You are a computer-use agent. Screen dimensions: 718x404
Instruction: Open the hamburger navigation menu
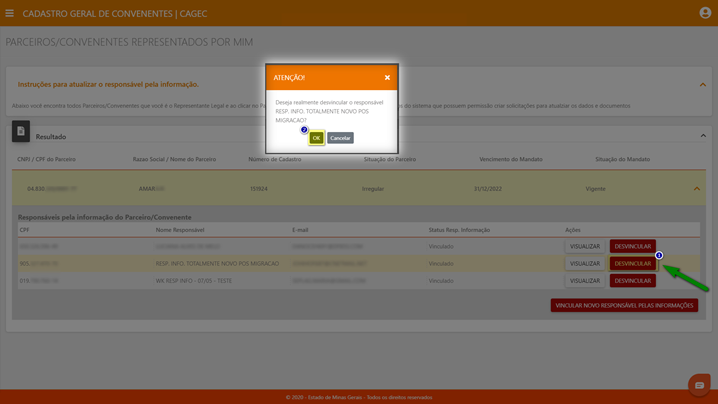(10, 13)
